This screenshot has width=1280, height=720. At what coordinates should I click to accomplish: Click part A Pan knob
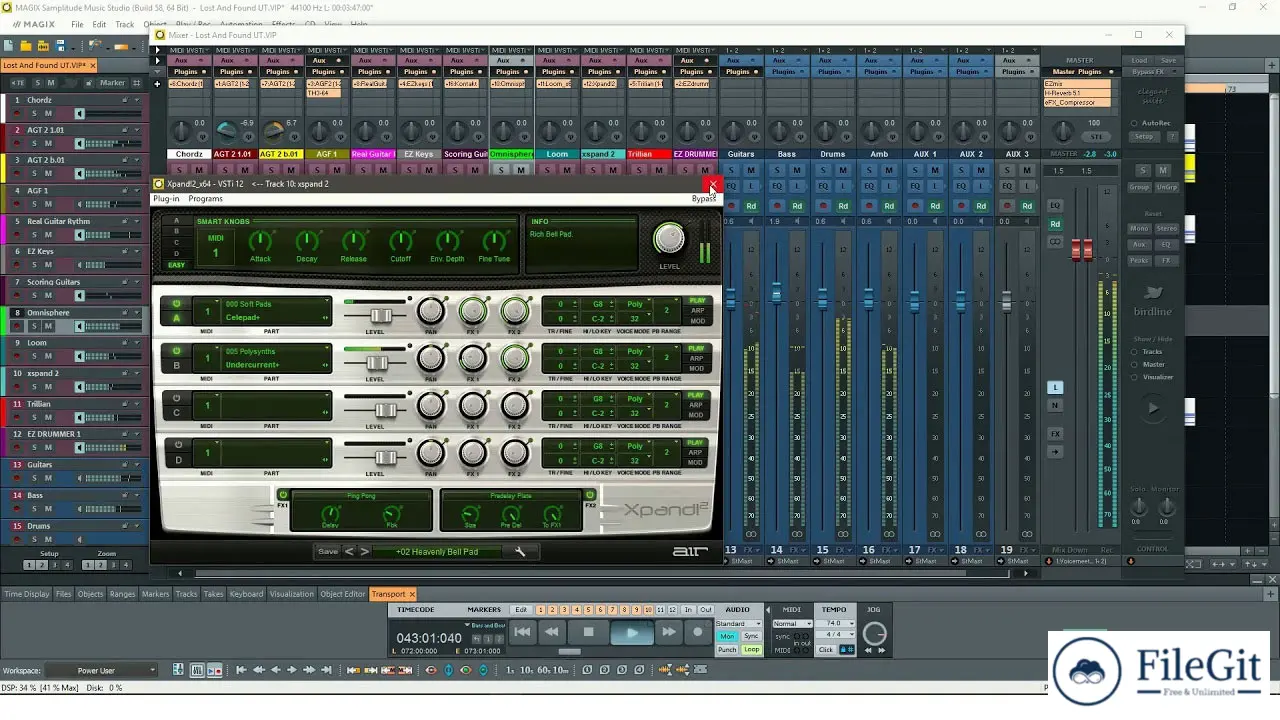pos(431,311)
